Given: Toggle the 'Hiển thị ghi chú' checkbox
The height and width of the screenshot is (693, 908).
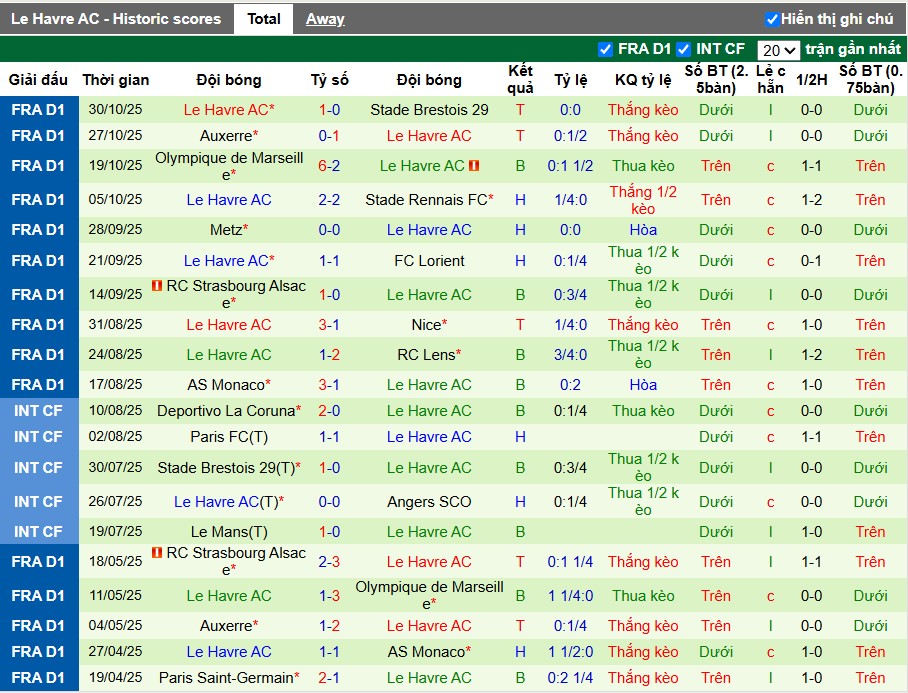Looking at the screenshot, I should point(772,19).
